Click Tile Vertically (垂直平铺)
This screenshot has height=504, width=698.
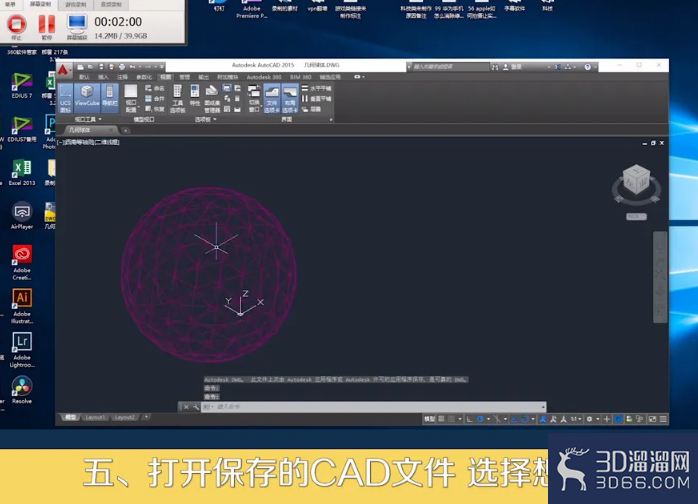pos(316,98)
